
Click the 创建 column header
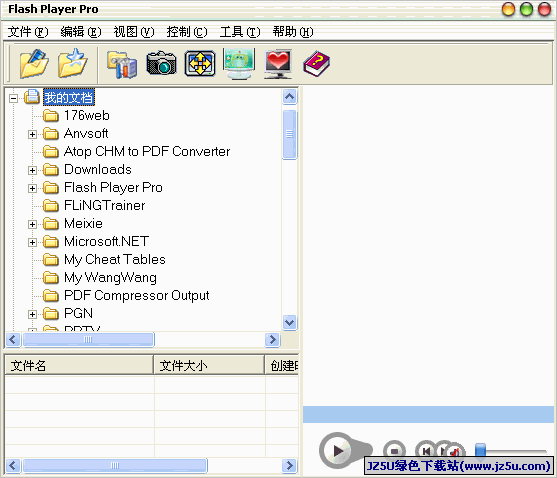tap(282, 365)
